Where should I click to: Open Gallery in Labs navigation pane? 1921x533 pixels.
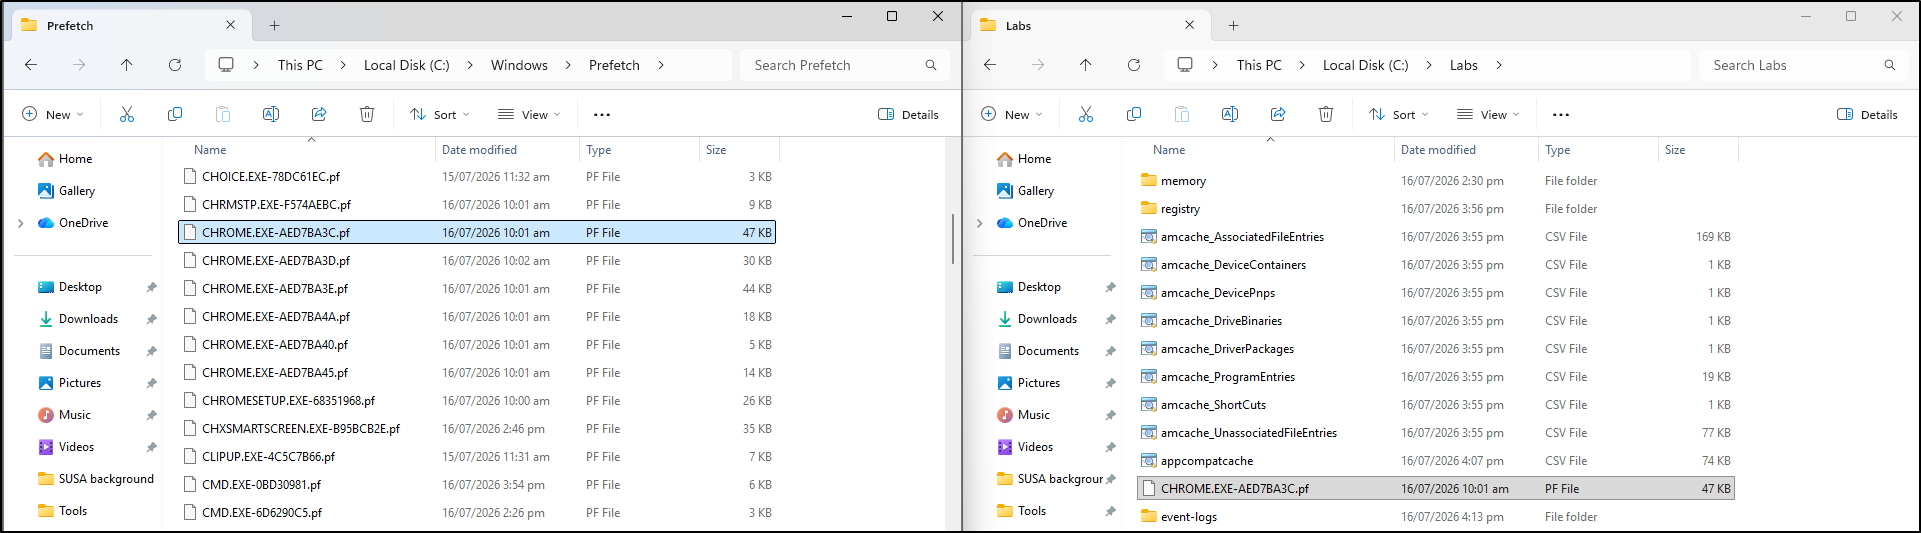click(1035, 191)
